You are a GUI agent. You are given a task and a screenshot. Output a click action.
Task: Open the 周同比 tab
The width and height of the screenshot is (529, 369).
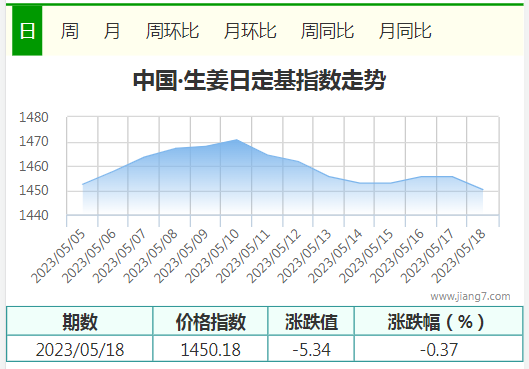click(x=327, y=31)
